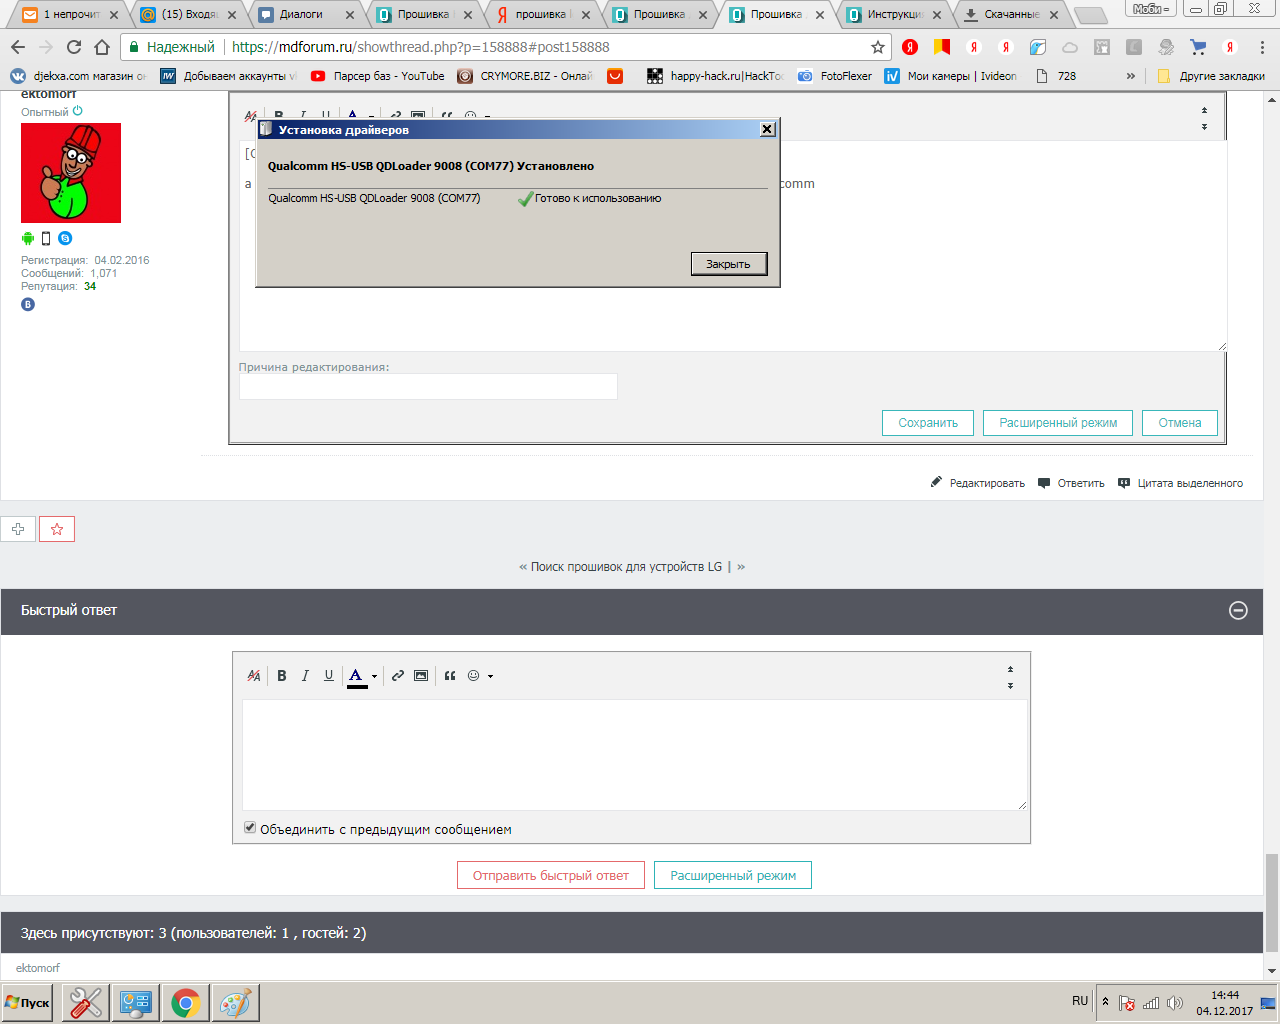
Task: Open Расширенный режим below the quick reply
Action: pos(733,875)
